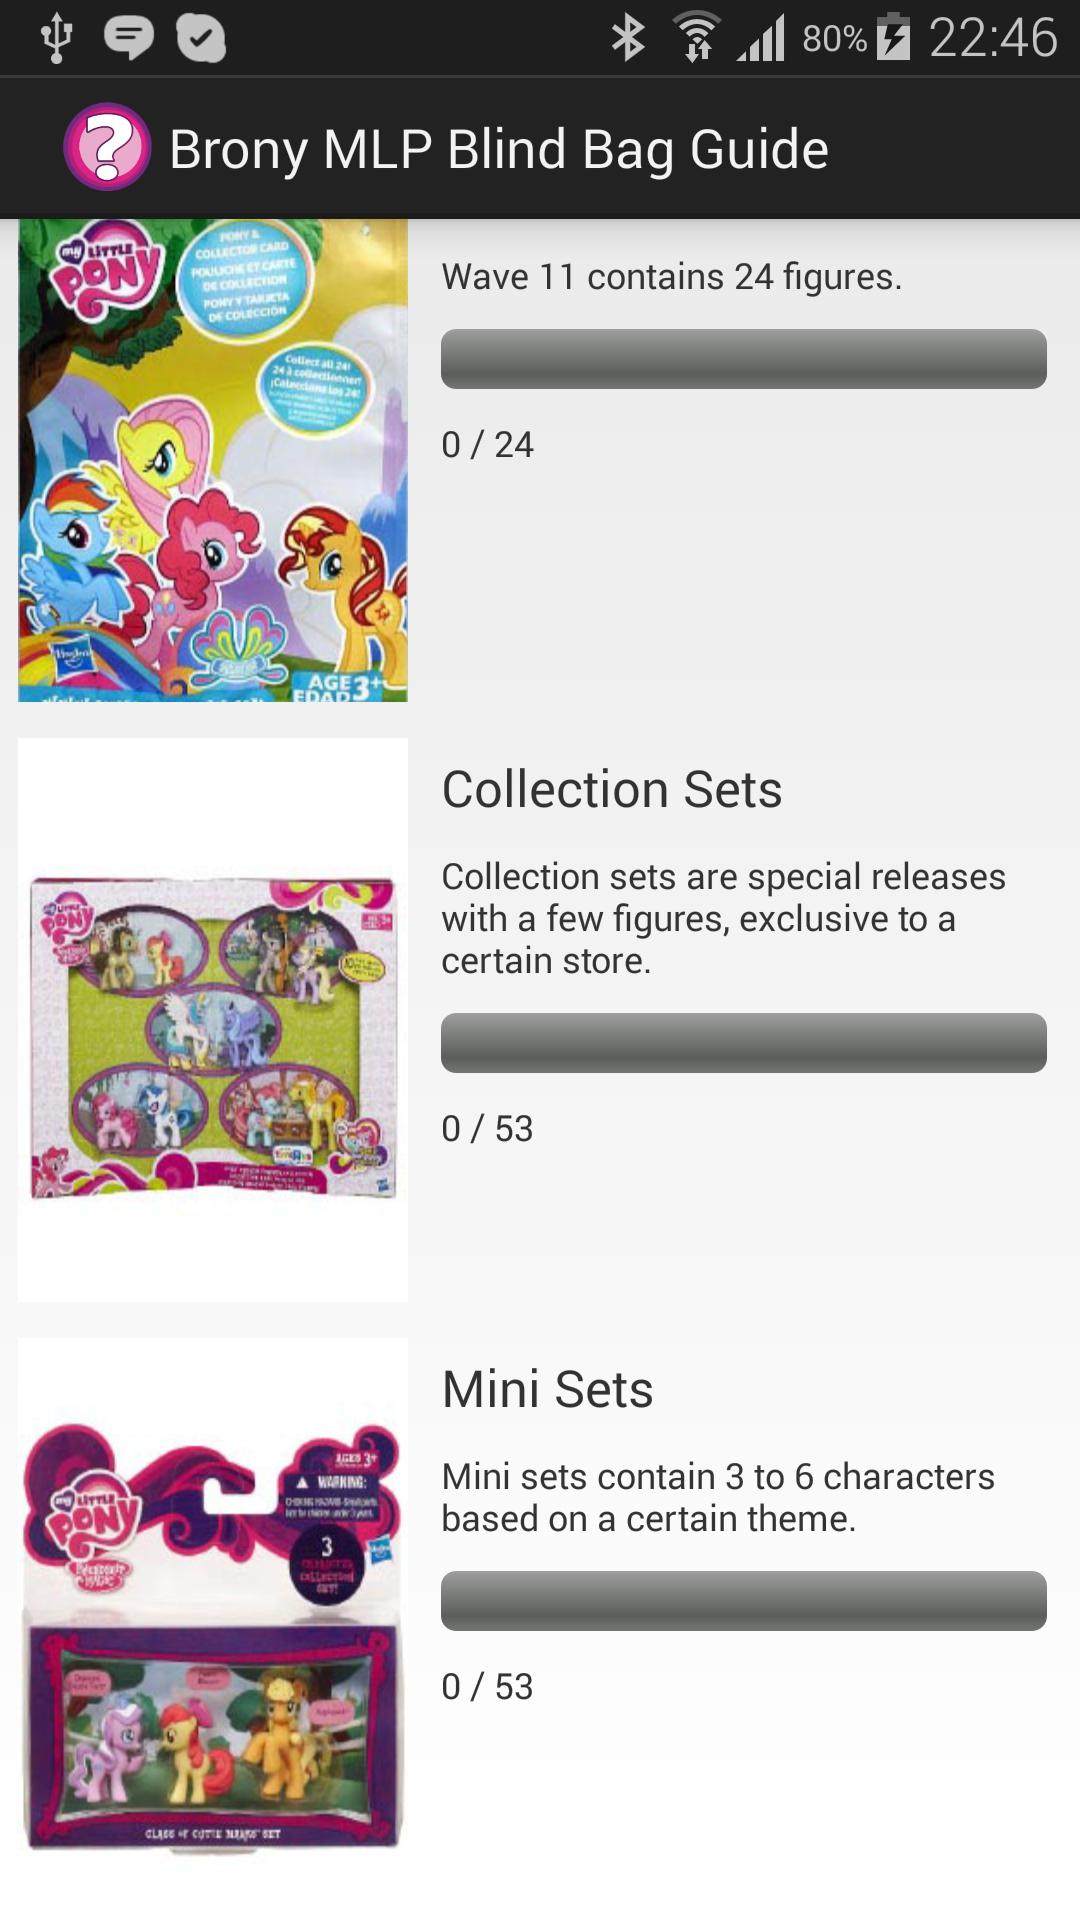Select the Collection Sets heading

pos(612,789)
